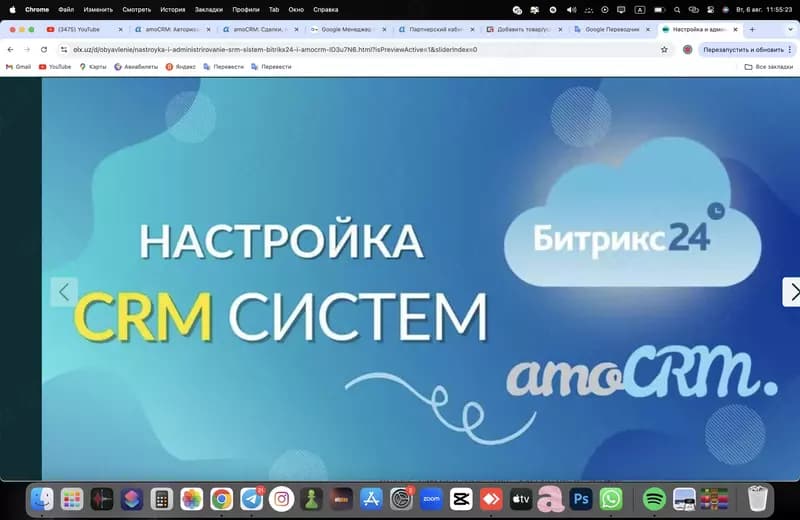Screen dimensions: 800x520
Task: Launch Photoshop from the Dock
Action: tap(581, 499)
